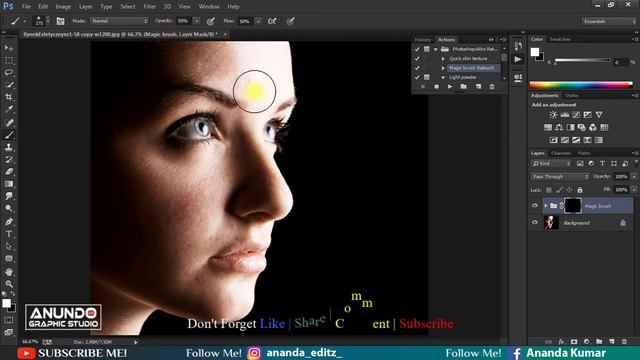The image size is (640, 360).
Task: Enable airbrush mode in options bar
Action: 272,21
